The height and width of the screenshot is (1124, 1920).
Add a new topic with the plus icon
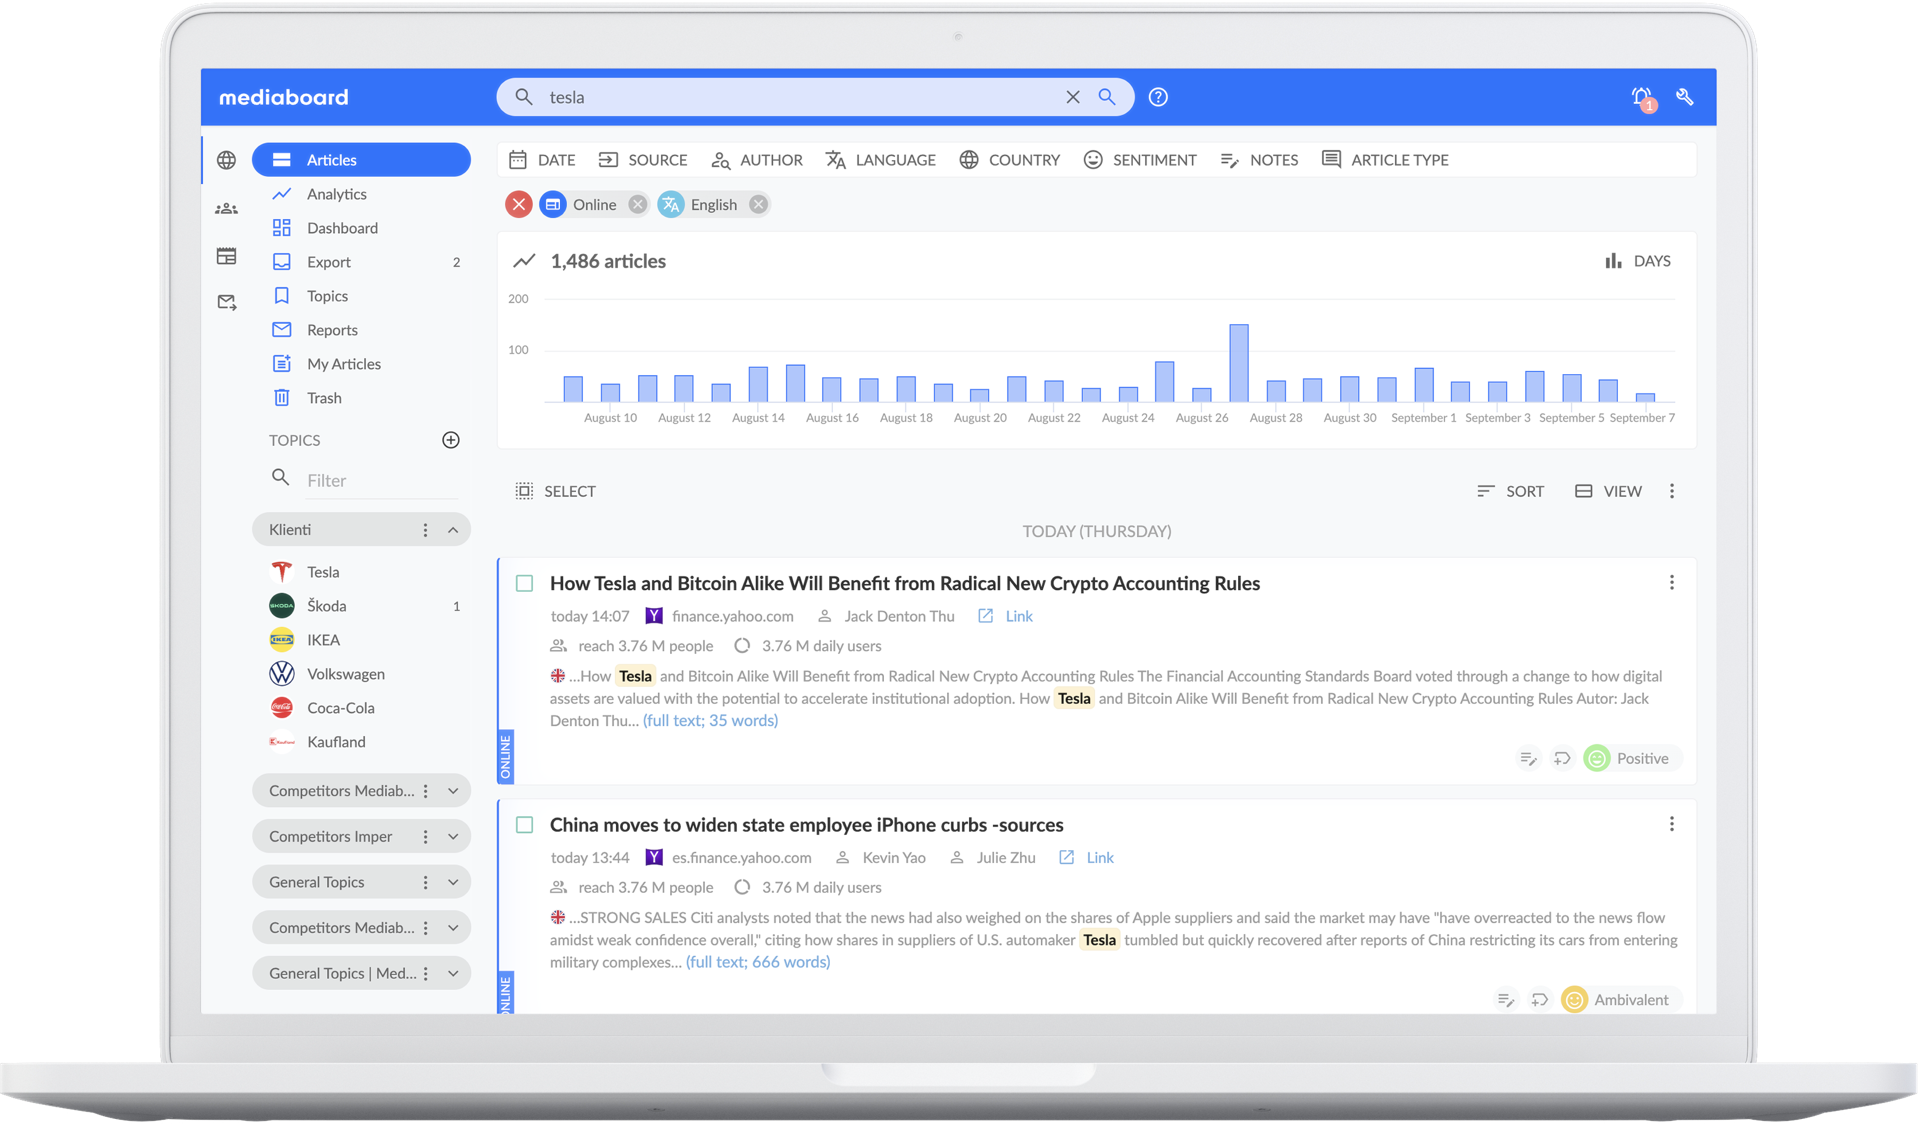[x=451, y=440]
